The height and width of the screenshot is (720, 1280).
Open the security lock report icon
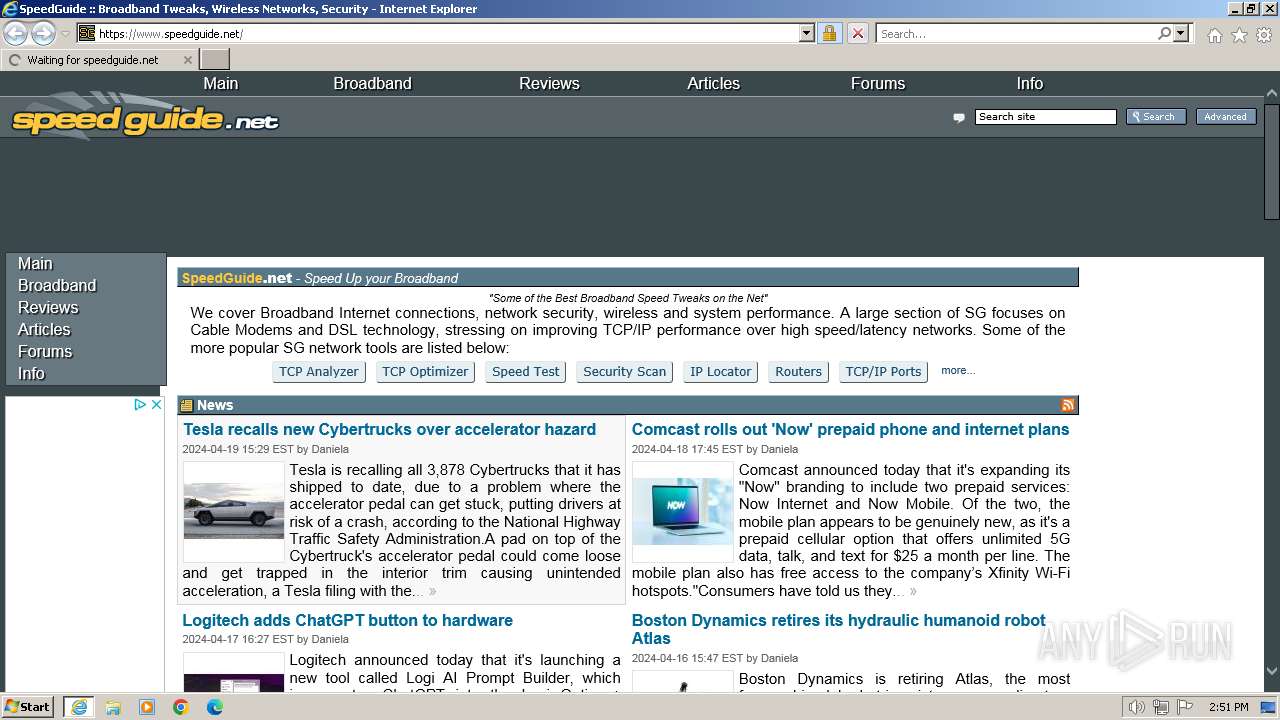829,33
